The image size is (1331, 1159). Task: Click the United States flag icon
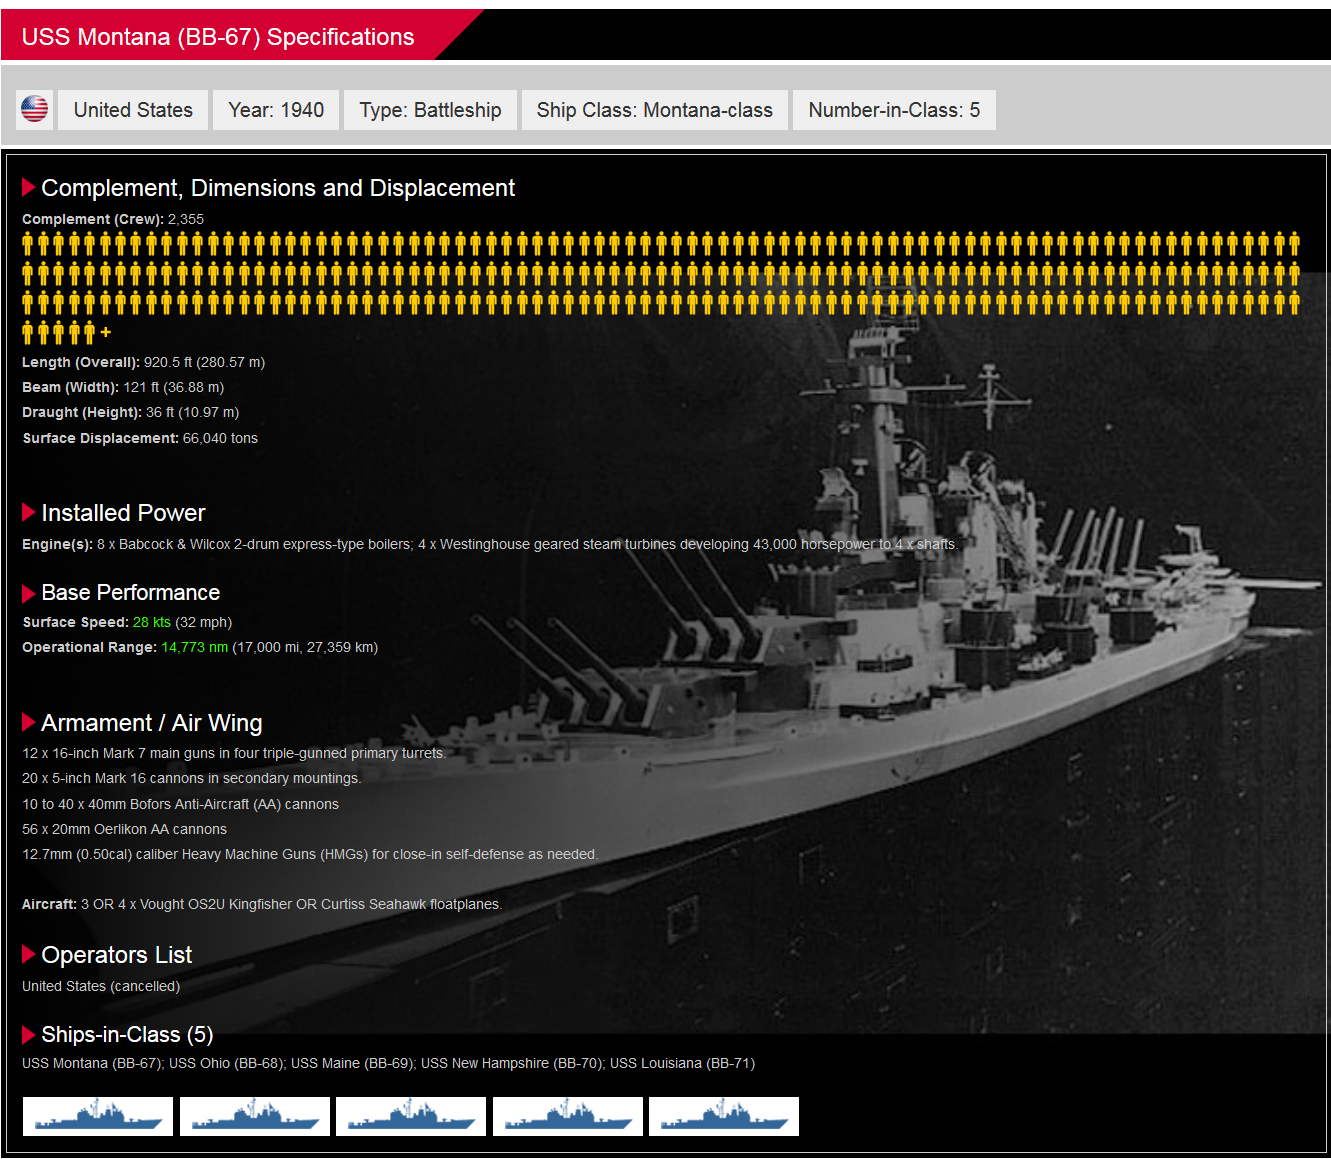click(35, 109)
